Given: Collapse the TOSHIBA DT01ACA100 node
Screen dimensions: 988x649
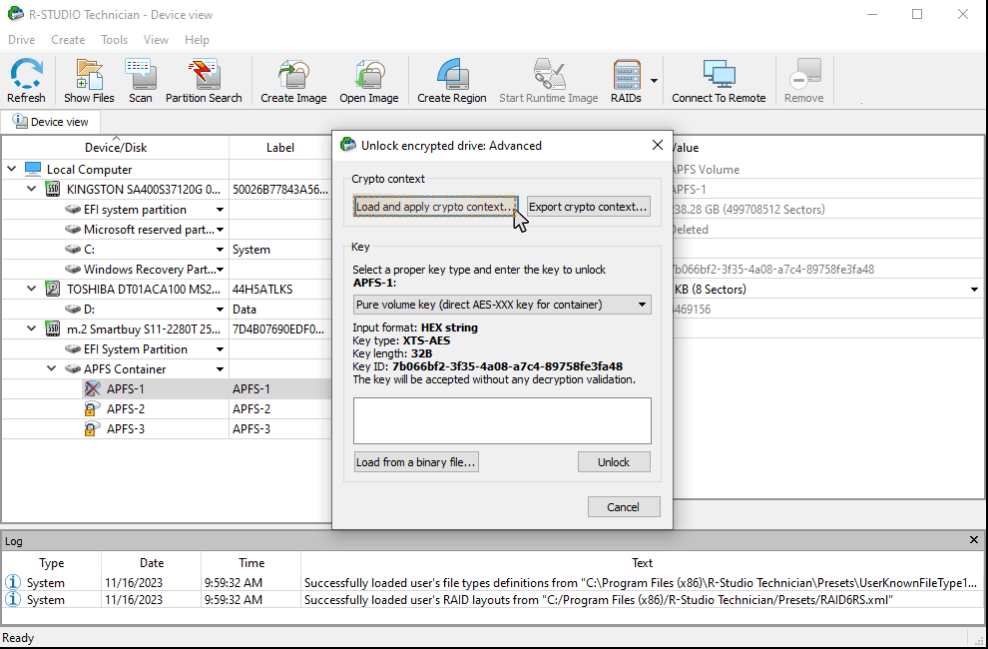Looking at the screenshot, I should click(x=32, y=289).
